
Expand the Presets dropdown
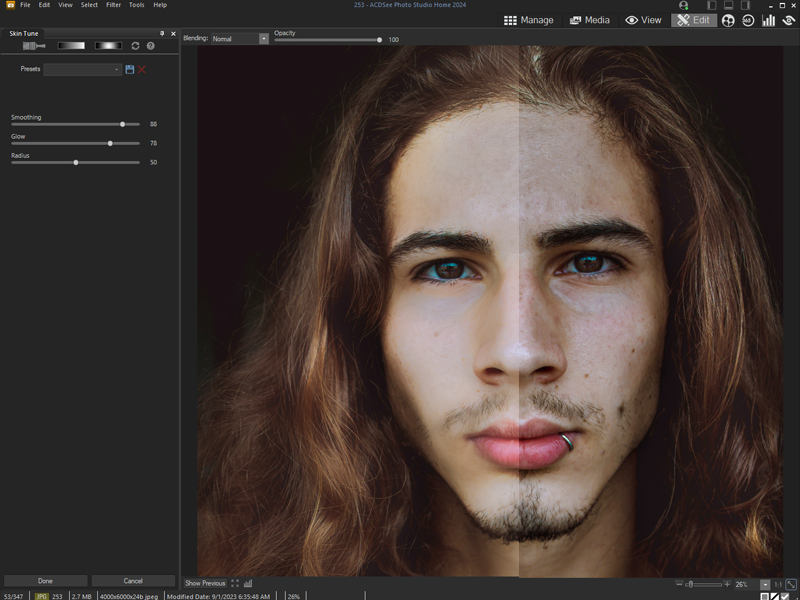point(117,70)
